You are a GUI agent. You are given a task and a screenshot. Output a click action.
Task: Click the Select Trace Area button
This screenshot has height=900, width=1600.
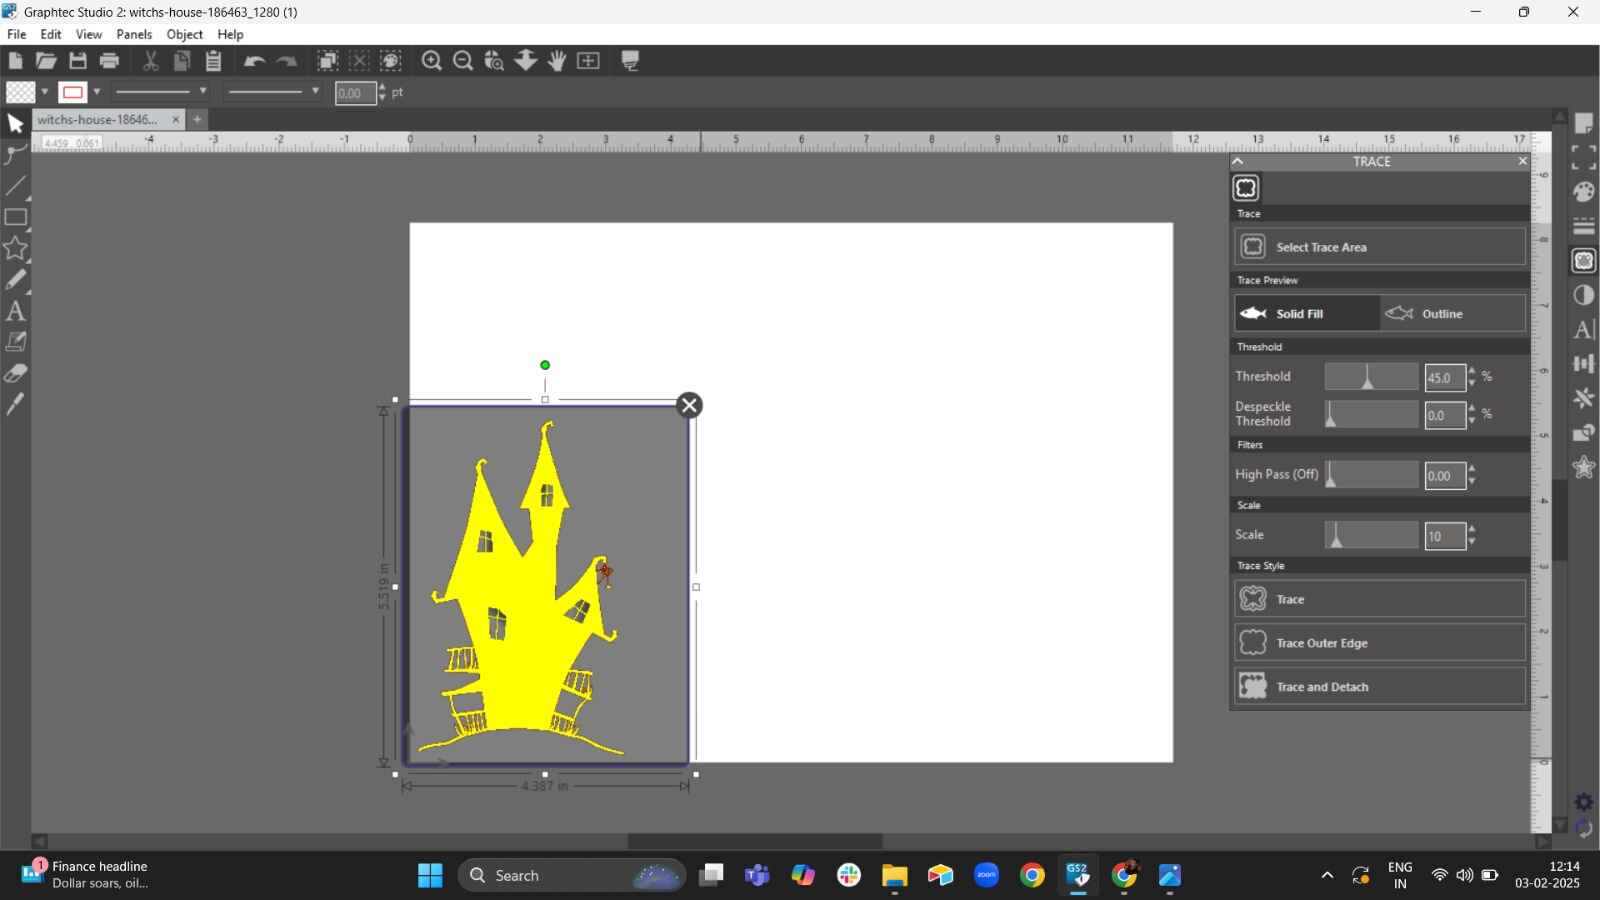tap(1380, 247)
